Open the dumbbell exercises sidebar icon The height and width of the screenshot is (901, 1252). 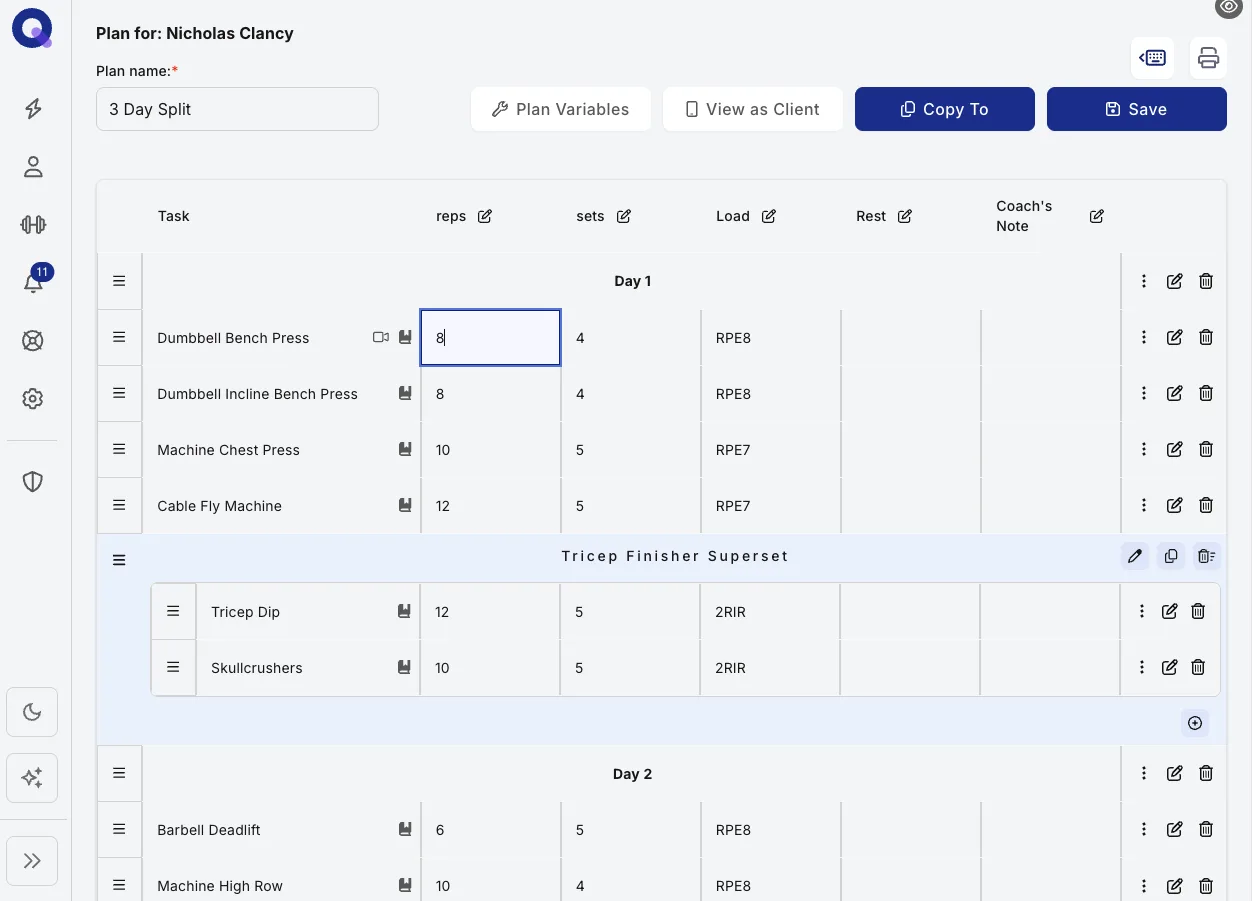(x=33, y=224)
